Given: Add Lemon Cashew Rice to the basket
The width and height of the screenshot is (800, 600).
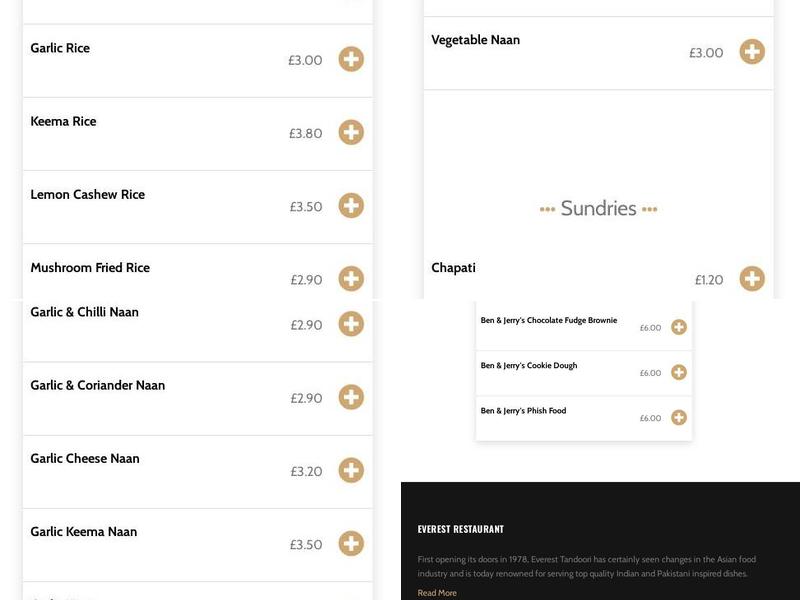Looking at the screenshot, I should (350, 206).
